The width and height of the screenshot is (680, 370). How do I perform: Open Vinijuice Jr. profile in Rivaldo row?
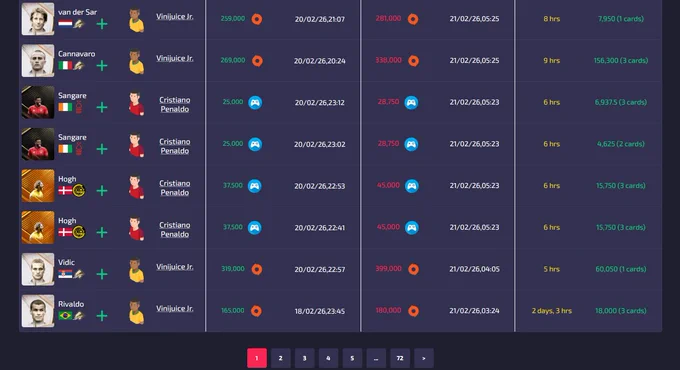(175, 308)
